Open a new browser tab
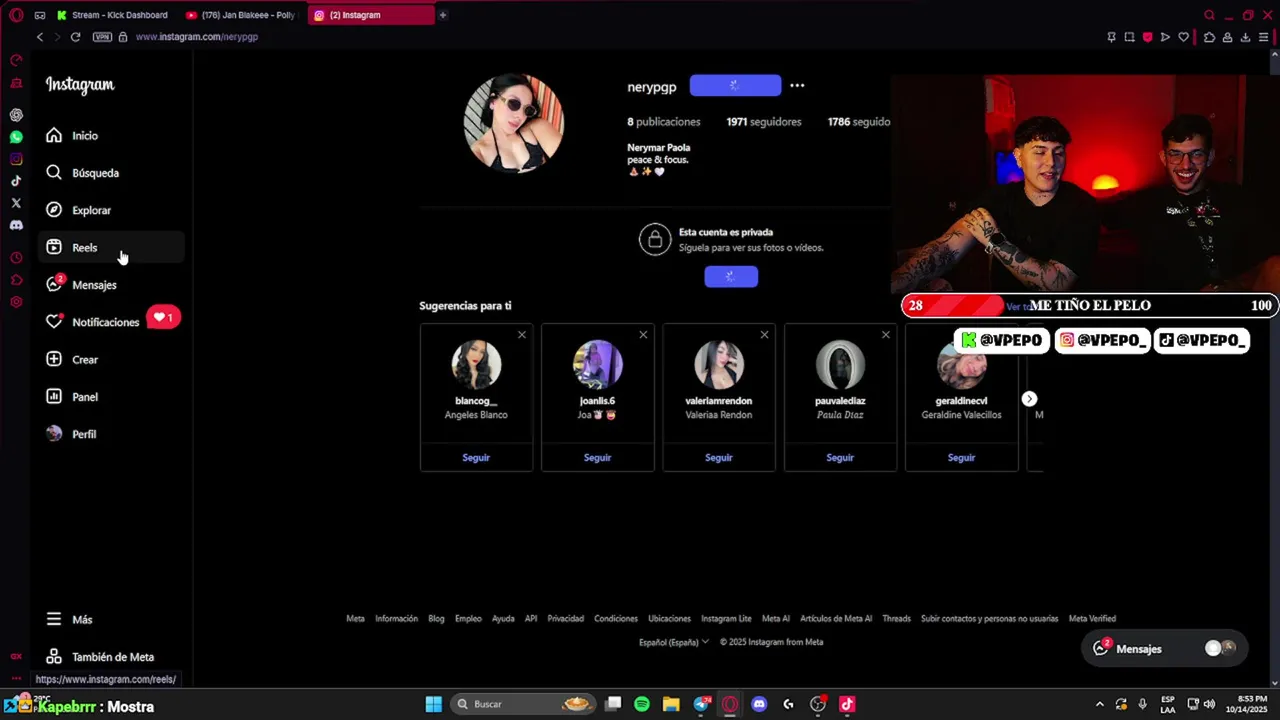The height and width of the screenshot is (720, 1280). coord(443,15)
